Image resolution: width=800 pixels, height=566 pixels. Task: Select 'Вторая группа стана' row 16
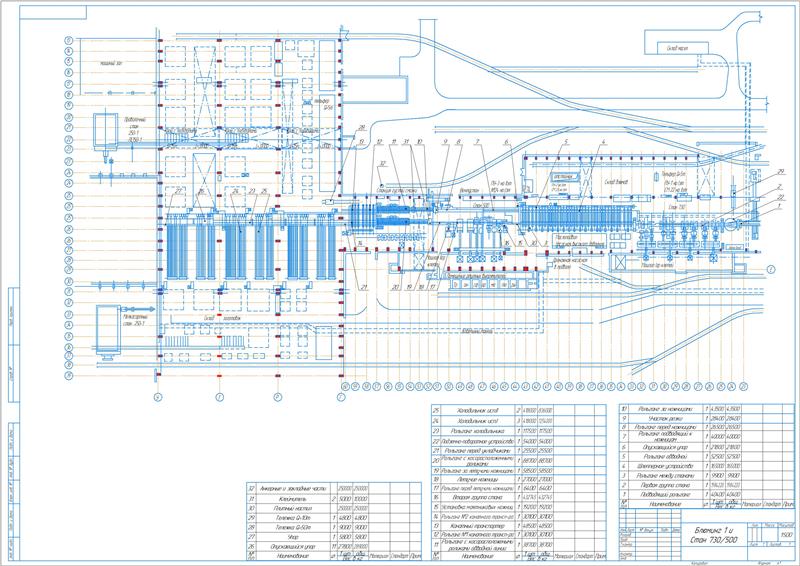(x=476, y=498)
